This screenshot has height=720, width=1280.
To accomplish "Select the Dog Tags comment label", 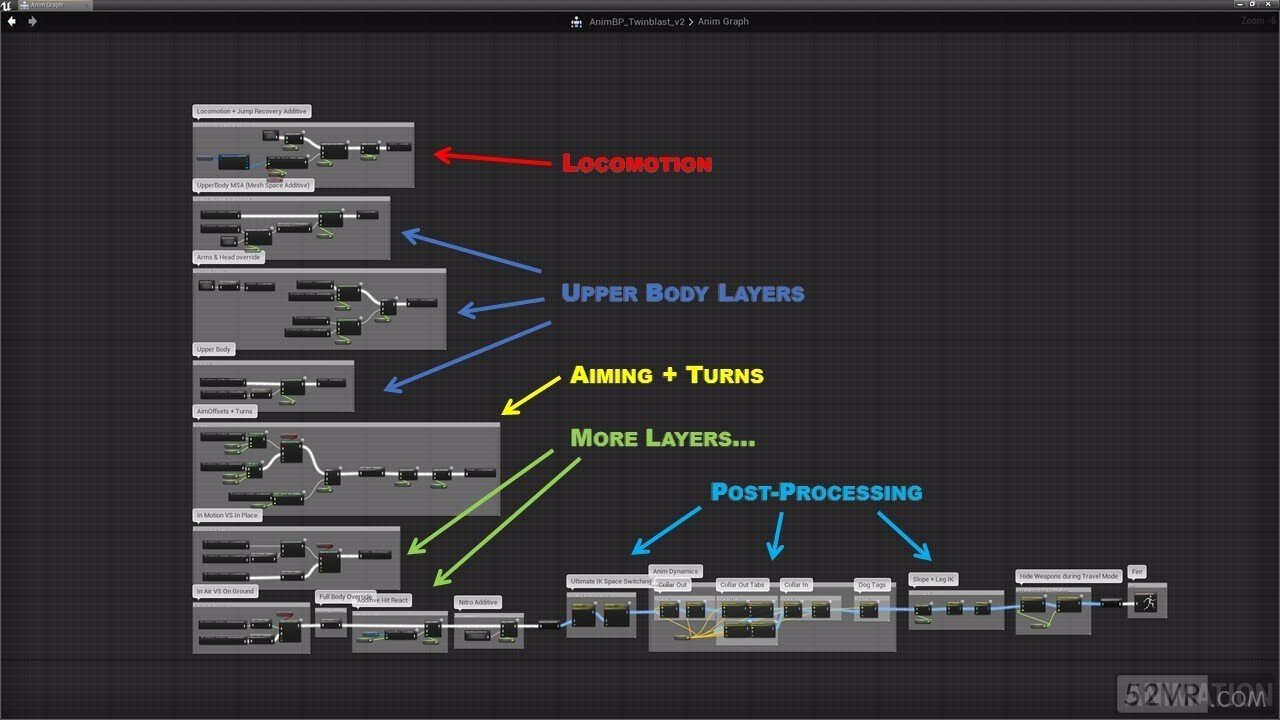I will (871, 585).
